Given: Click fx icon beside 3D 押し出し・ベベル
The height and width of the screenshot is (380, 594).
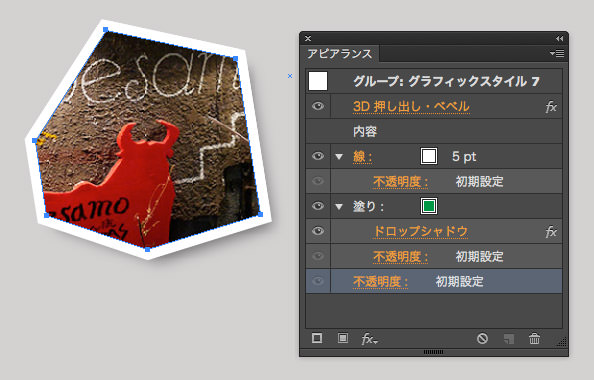Looking at the screenshot, I should [x=551, y=107].
